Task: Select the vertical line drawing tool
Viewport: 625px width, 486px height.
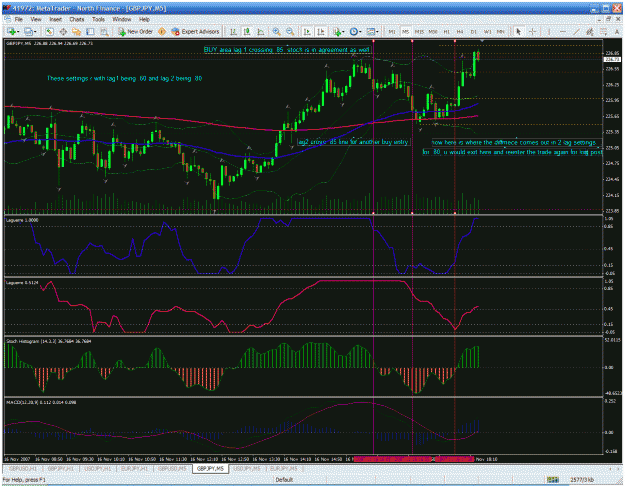Action: [549, 31]
